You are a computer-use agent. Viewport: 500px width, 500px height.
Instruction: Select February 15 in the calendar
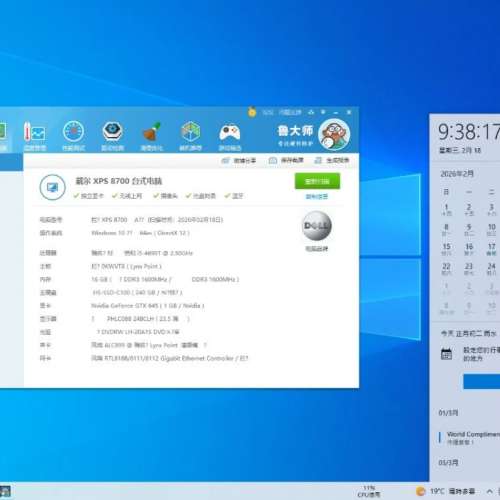pos(447,249)
